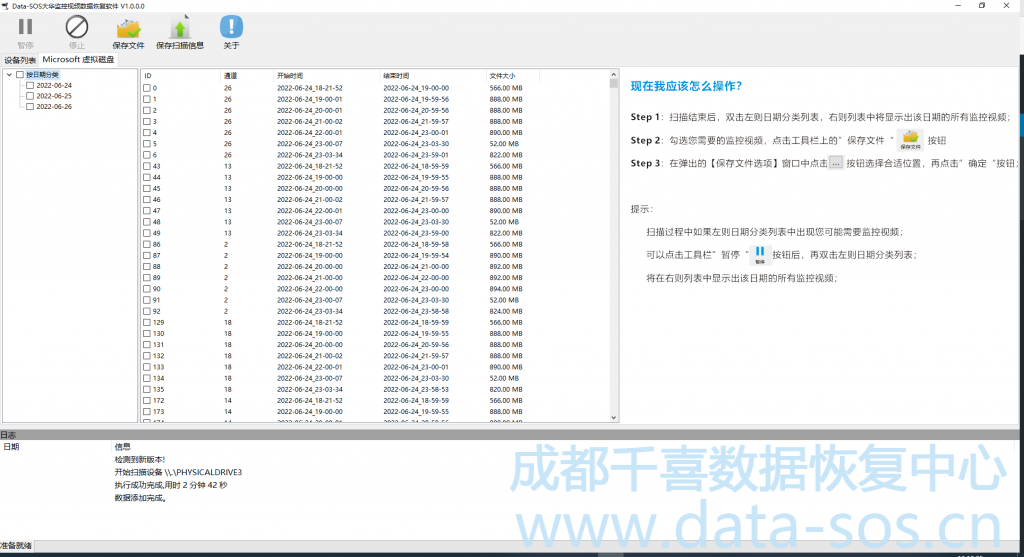Click log entry 数据添加完成。
Screen dimensions: 1024x557
pyautogui.click(x=140, y=498)
